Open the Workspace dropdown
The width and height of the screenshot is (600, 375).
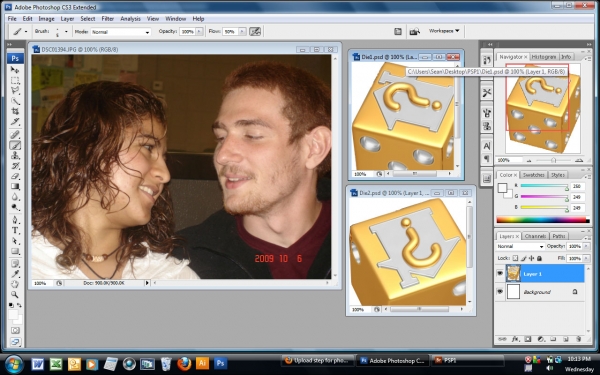444,31
